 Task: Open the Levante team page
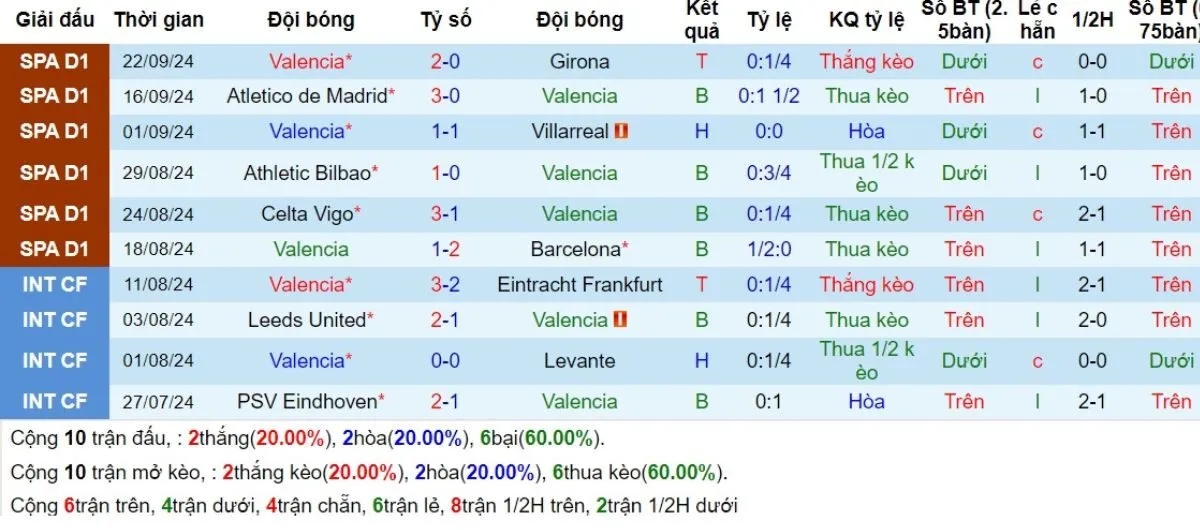point(579,360)
